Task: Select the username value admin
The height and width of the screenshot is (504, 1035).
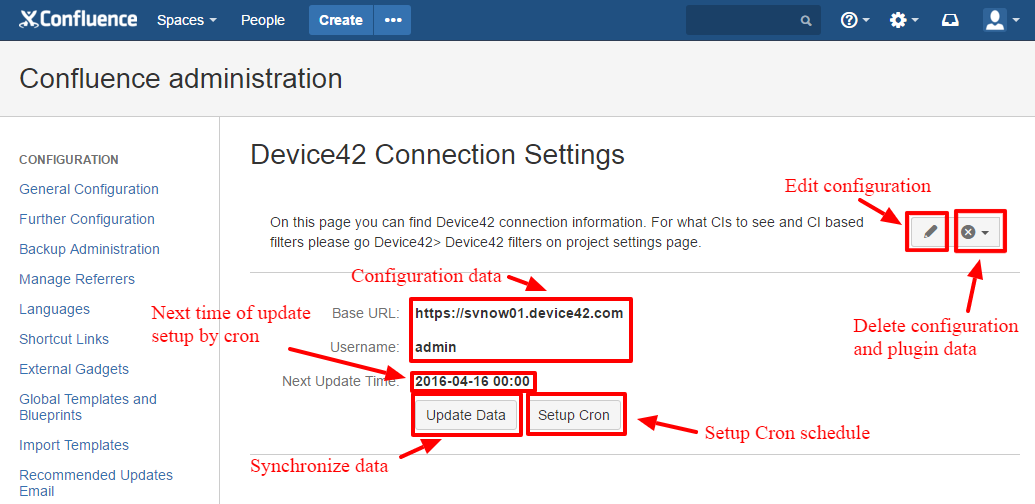Action: [436, 346]
